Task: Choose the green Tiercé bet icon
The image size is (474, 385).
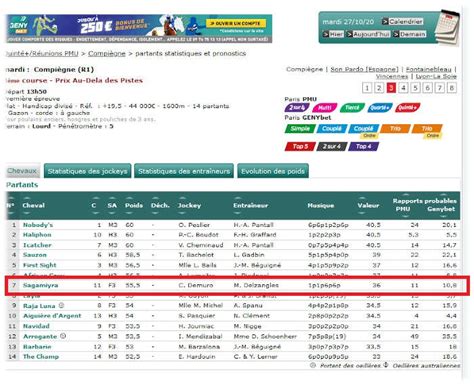Action: tap(352, 108)
